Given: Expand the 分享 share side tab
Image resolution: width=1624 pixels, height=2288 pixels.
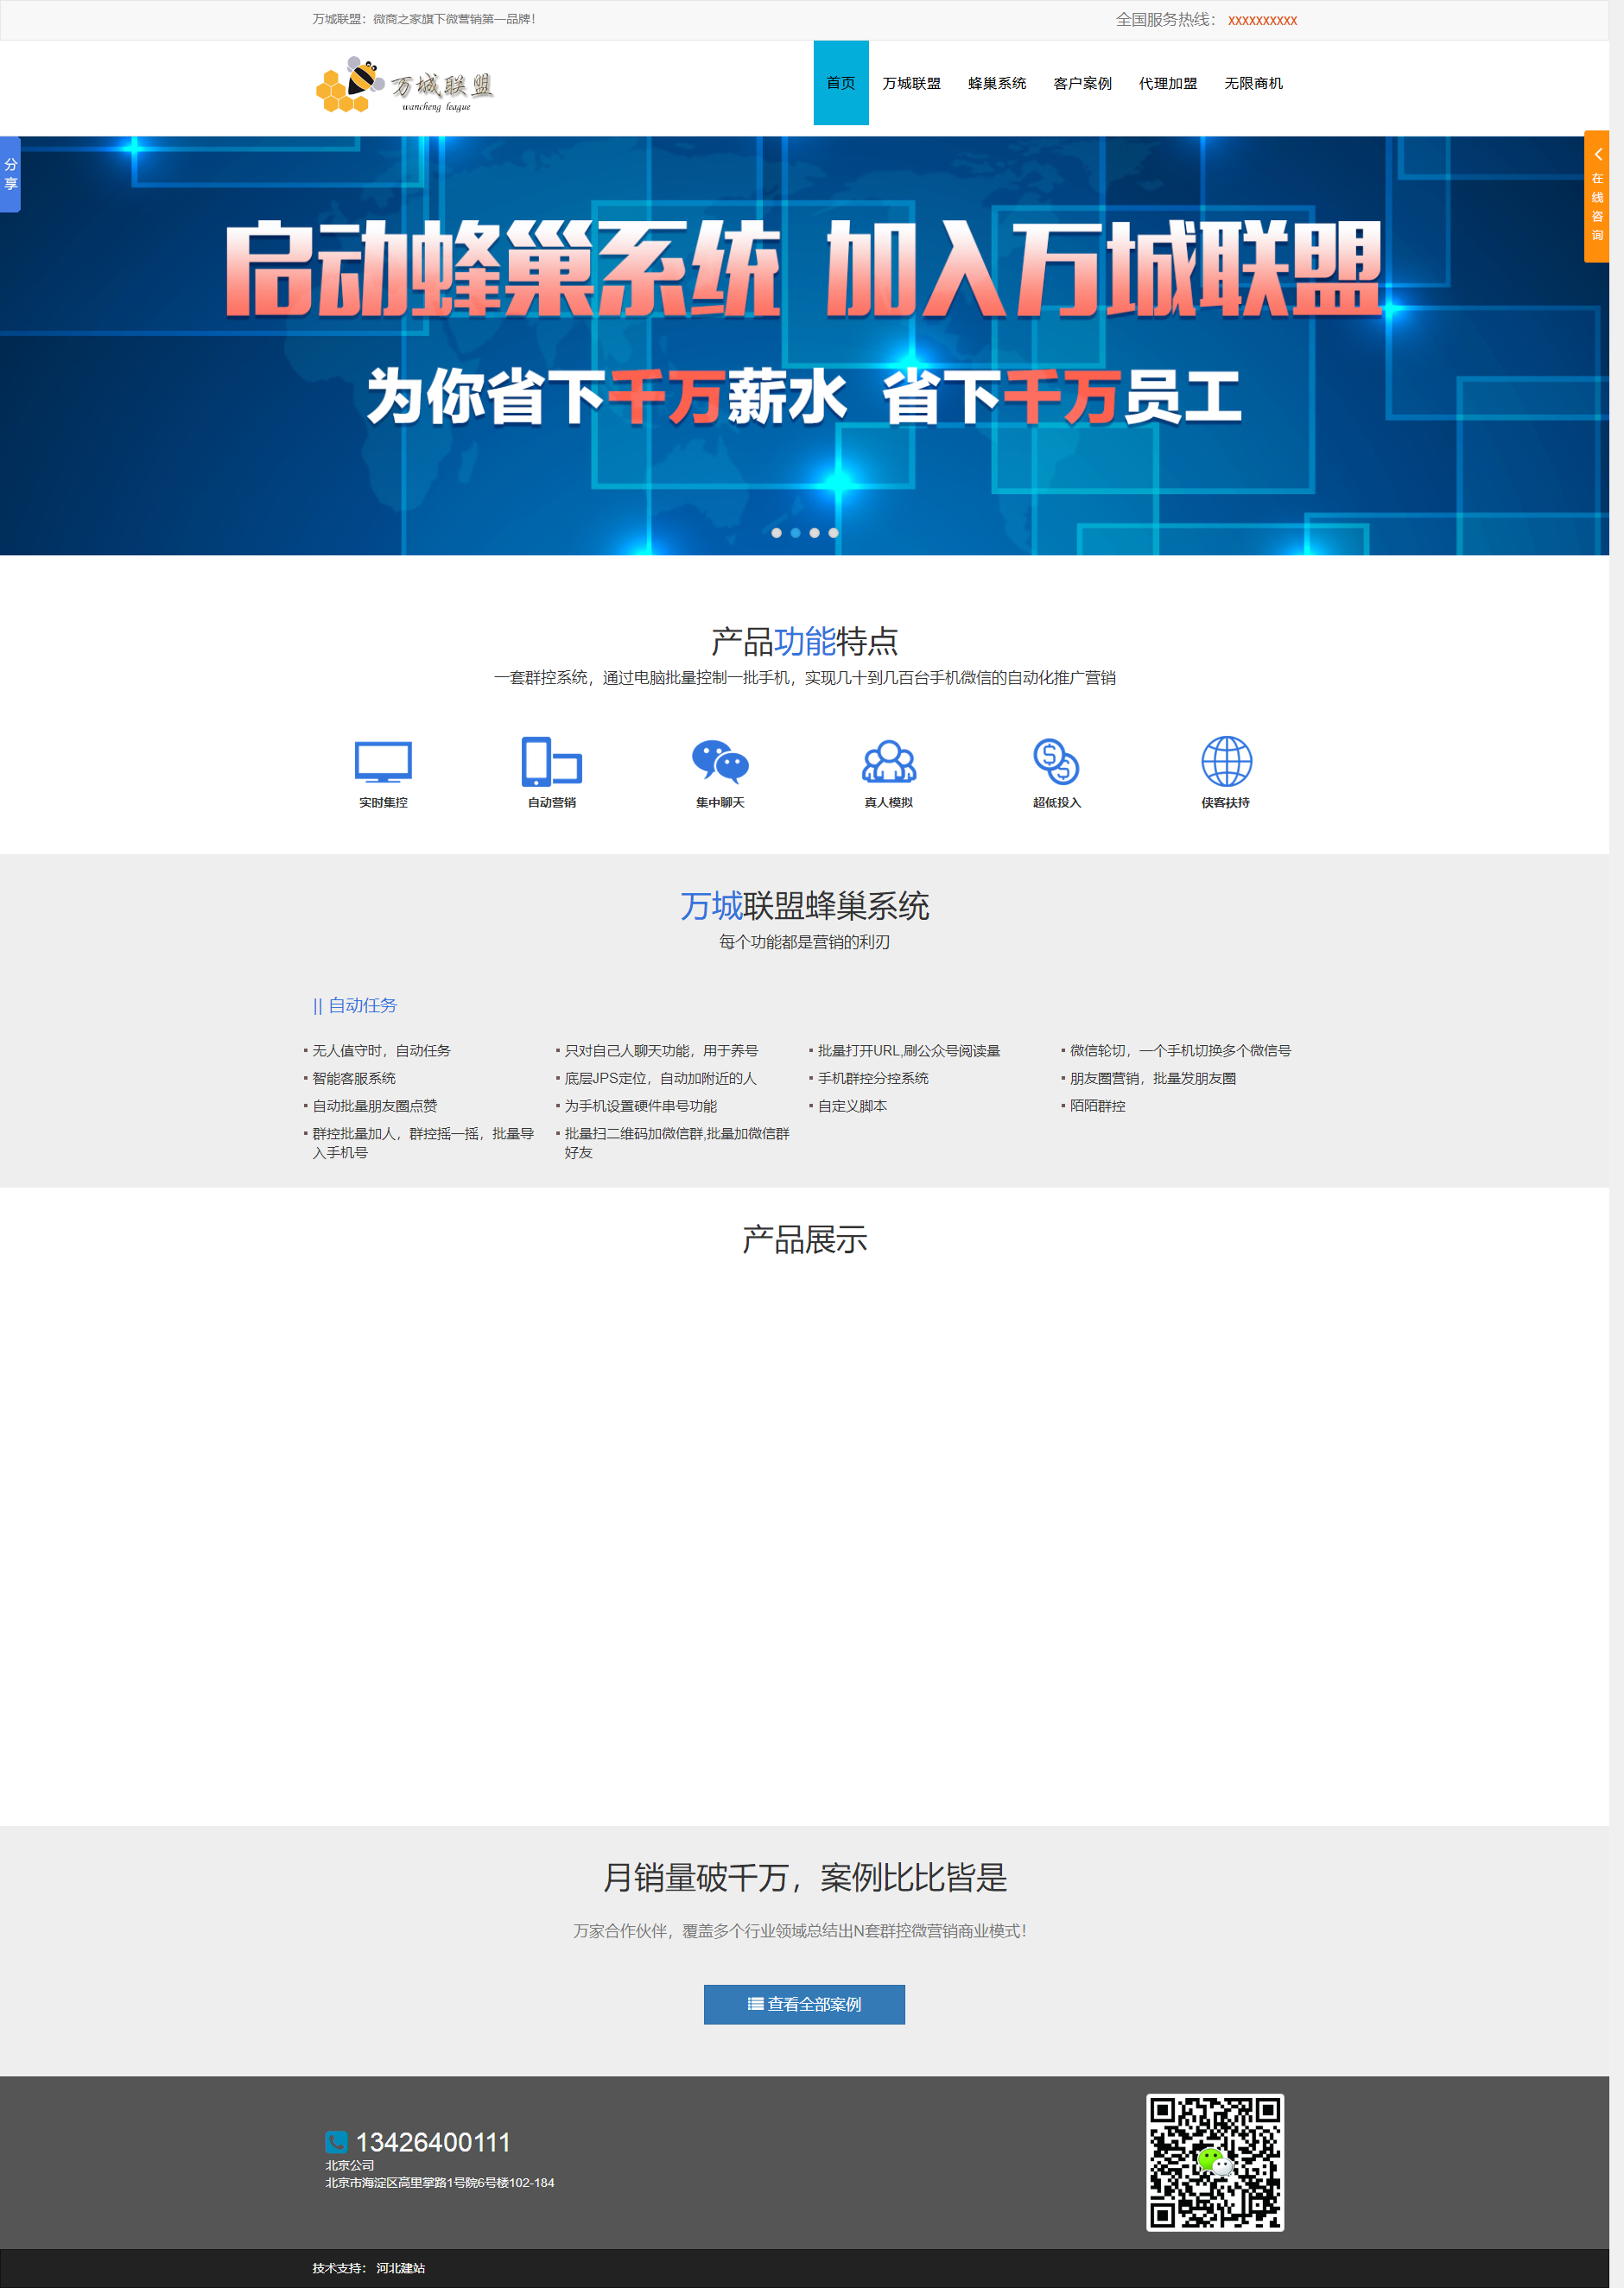Looking at the screenshot, I should 10,174.
